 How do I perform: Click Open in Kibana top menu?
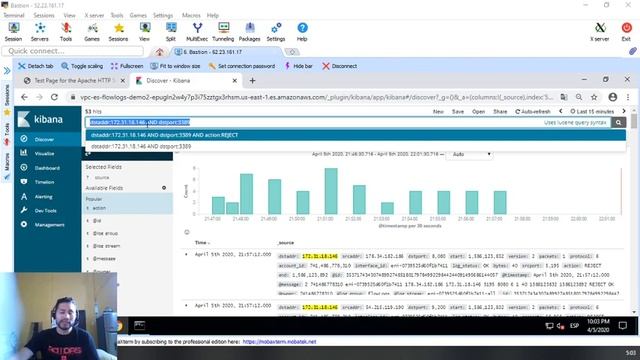click(478, 111)
